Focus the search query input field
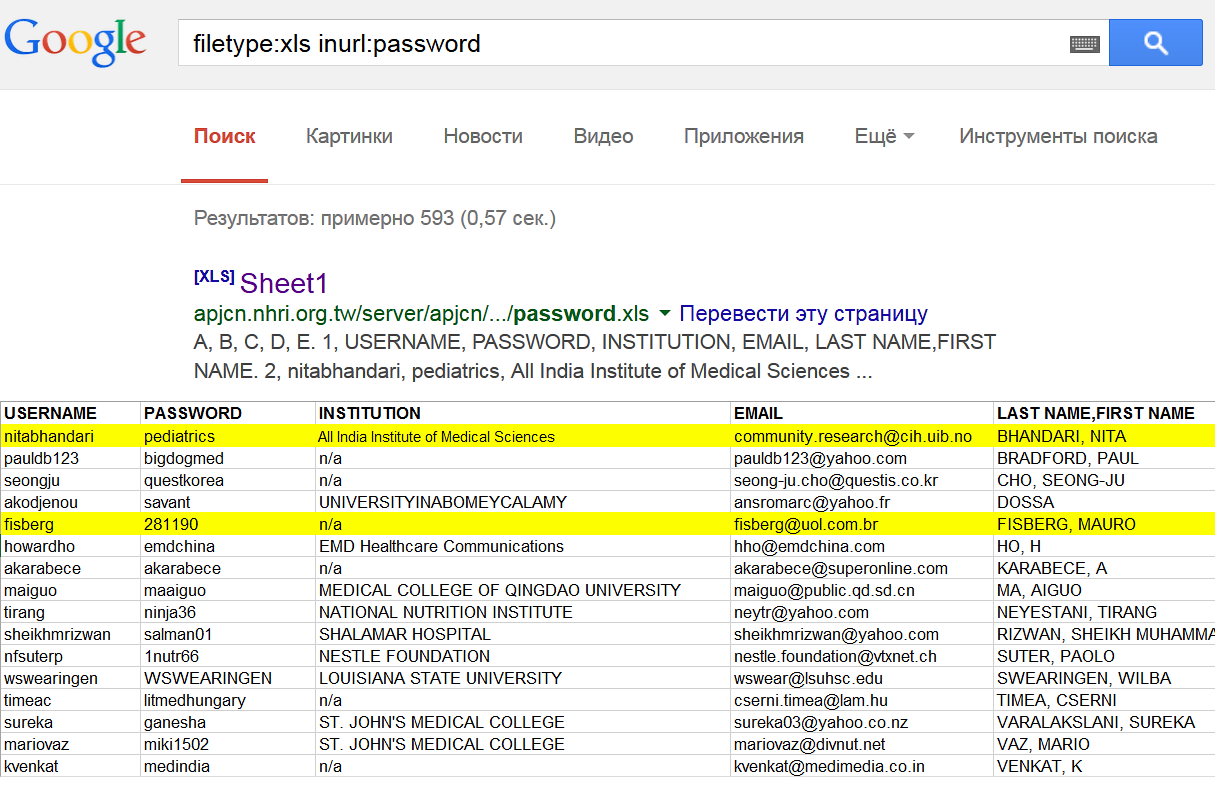 point(620,44)
